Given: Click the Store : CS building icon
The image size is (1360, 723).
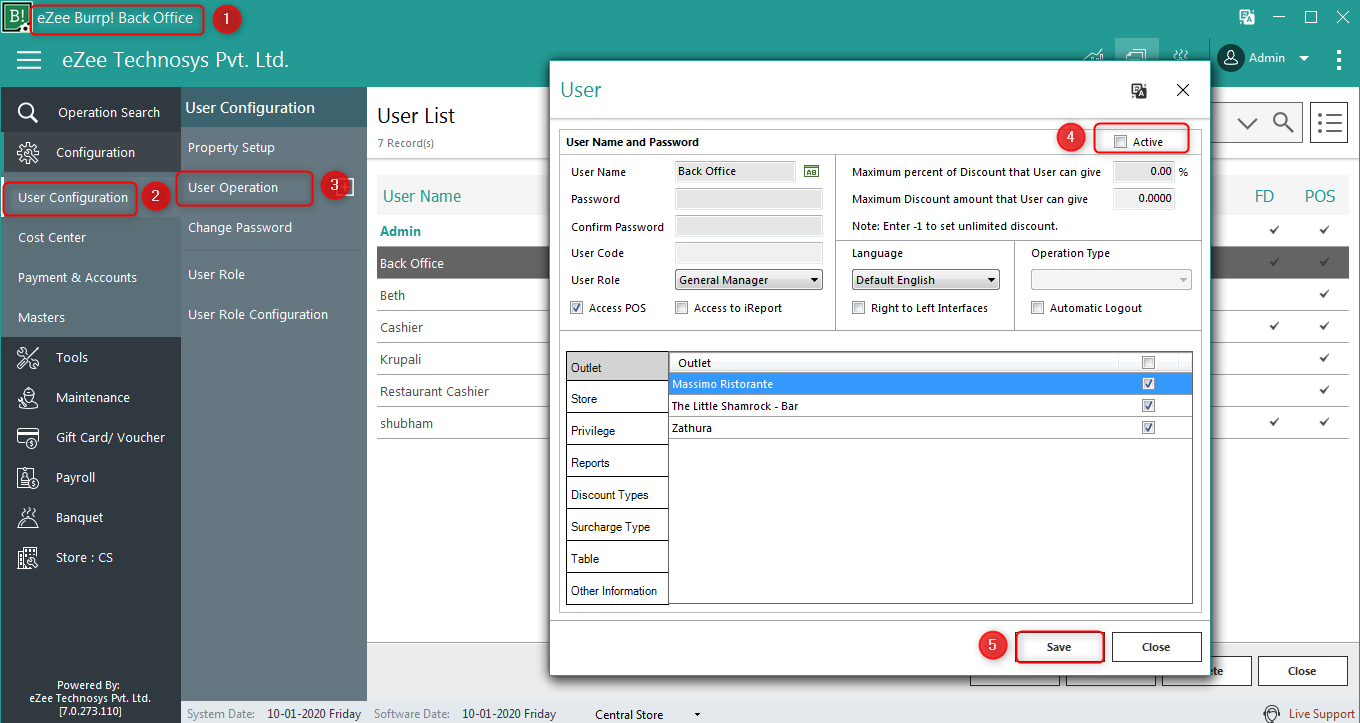Looking at the screenshot, I should (x=28, y=557).
